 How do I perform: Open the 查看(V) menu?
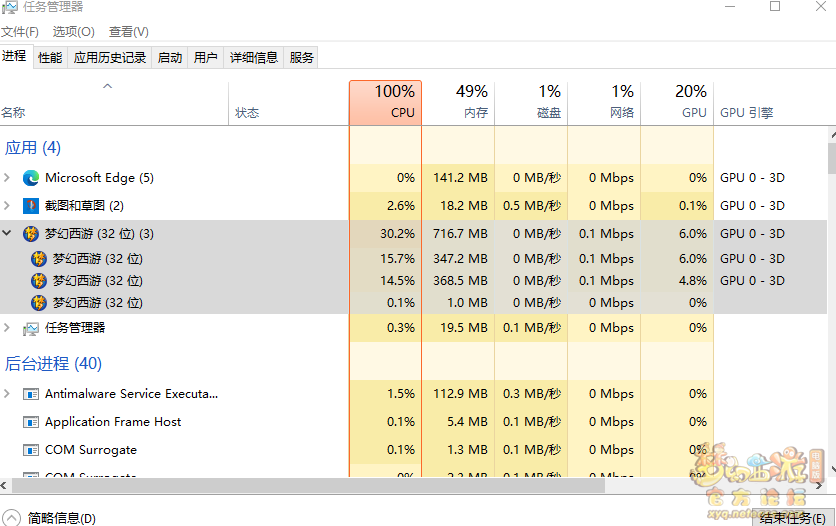click(128, 31)
